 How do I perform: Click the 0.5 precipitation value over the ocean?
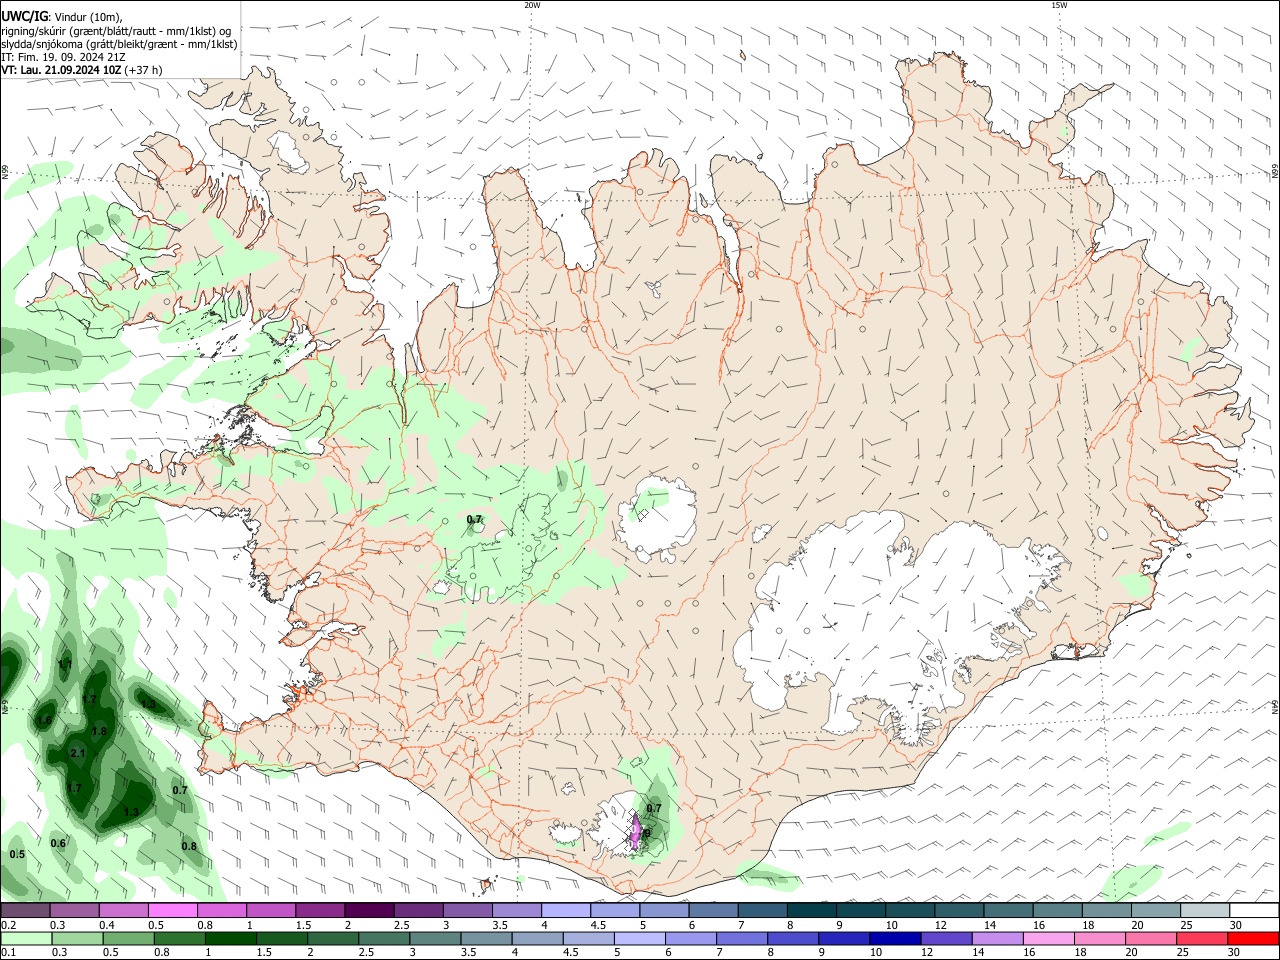point(17,854)
